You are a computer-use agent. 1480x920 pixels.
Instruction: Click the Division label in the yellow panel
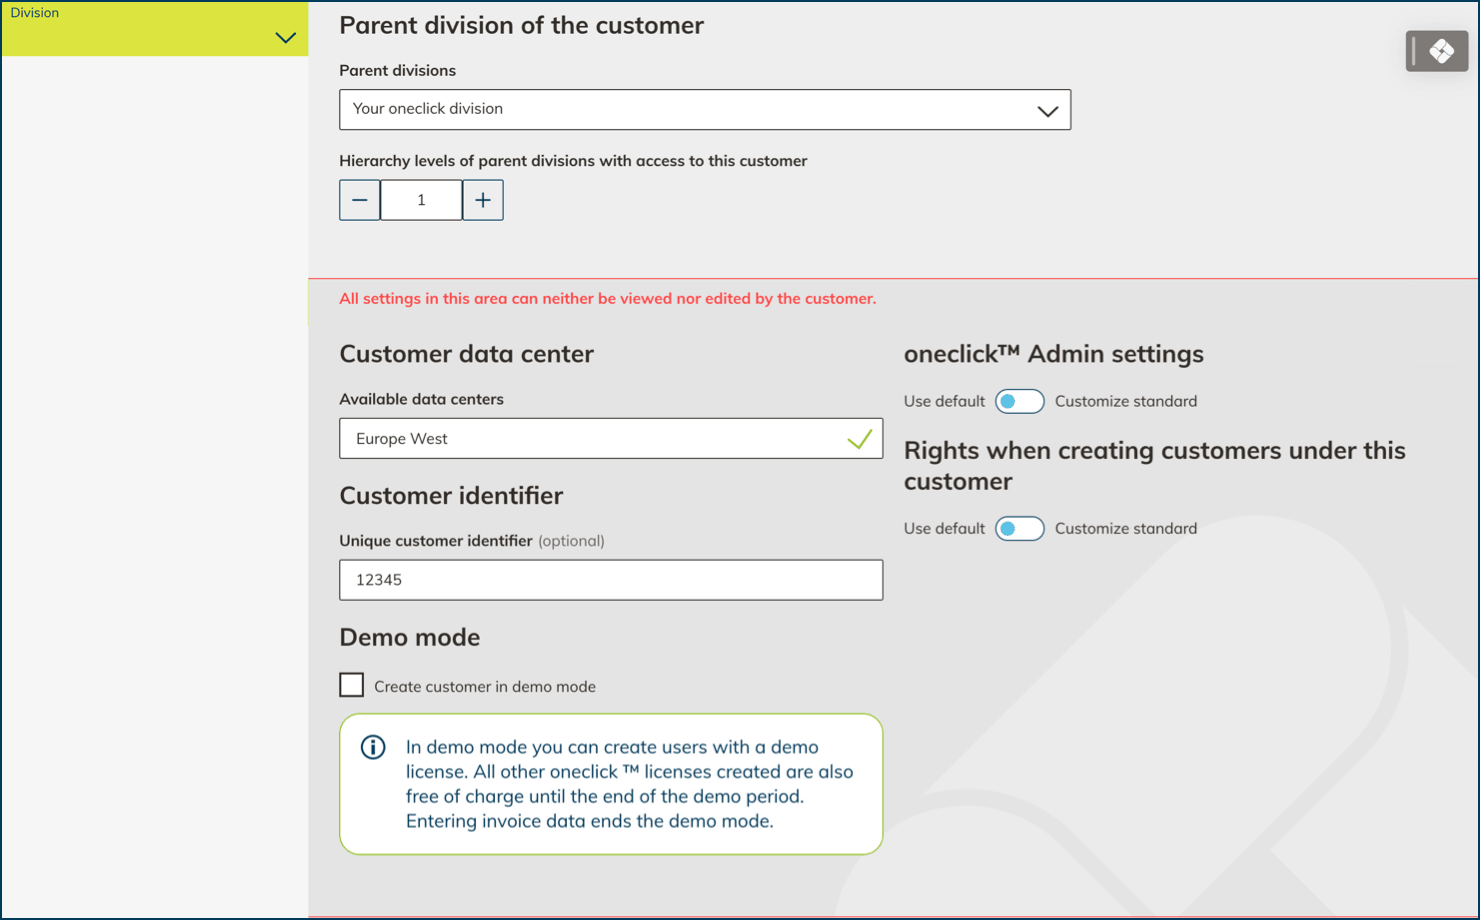(35, 13)
